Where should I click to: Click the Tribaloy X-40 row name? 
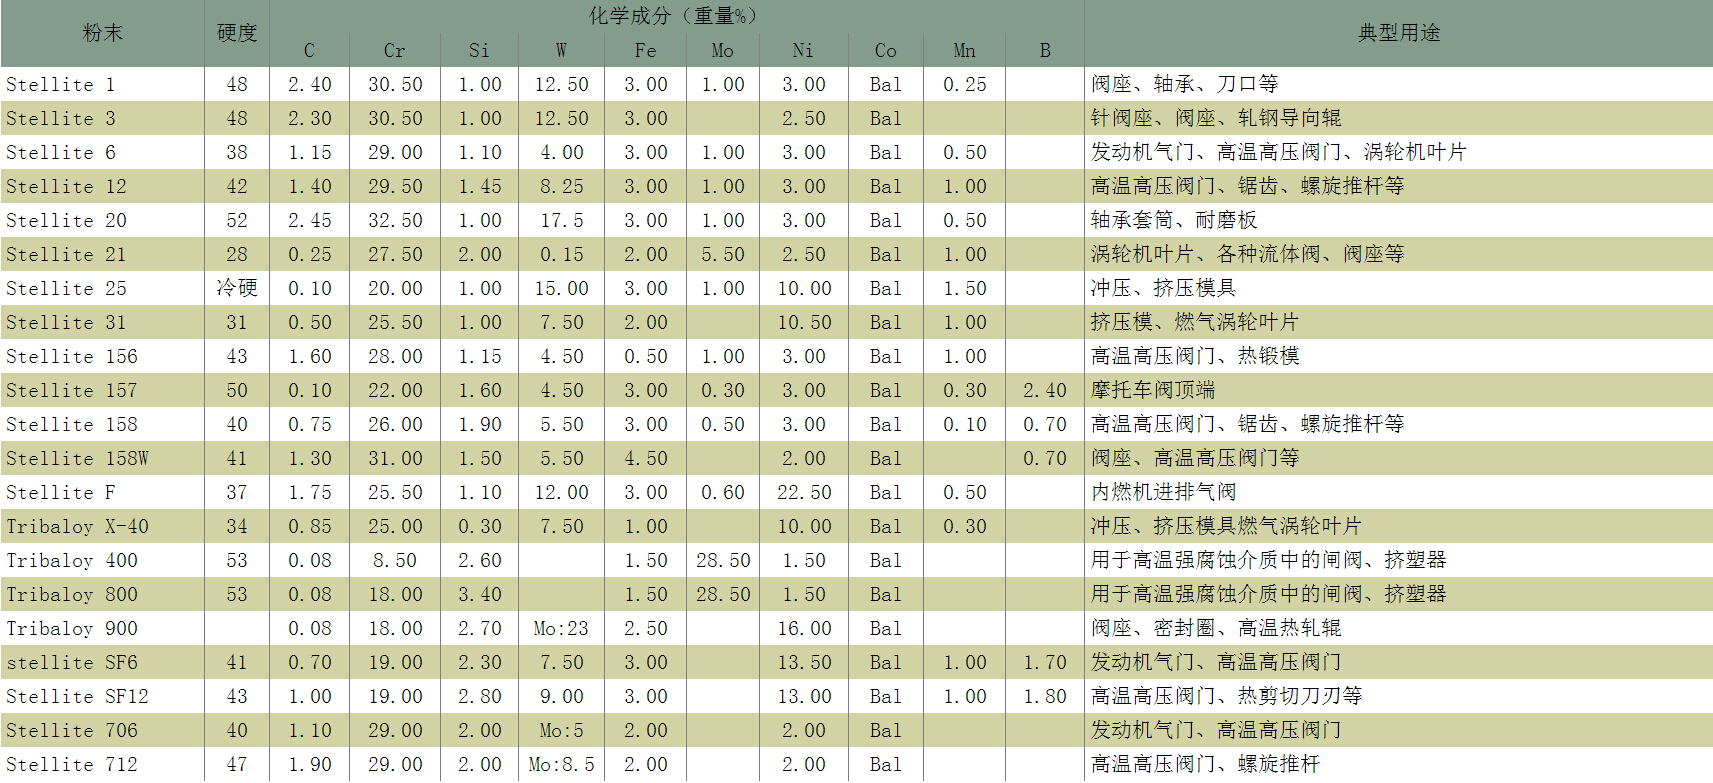click(x=77, y=527)
